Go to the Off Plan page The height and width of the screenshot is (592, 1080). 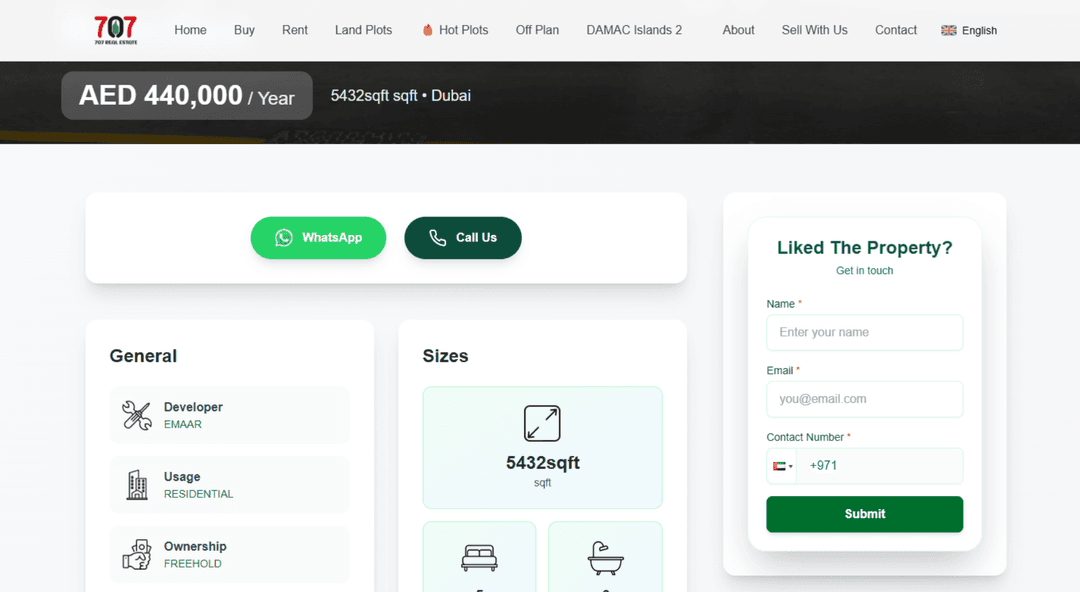[x=537, y=30]
